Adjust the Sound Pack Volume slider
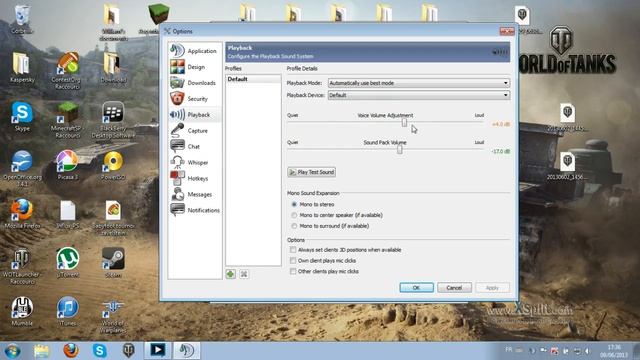 pyautogui.click(x=400, y=149)
